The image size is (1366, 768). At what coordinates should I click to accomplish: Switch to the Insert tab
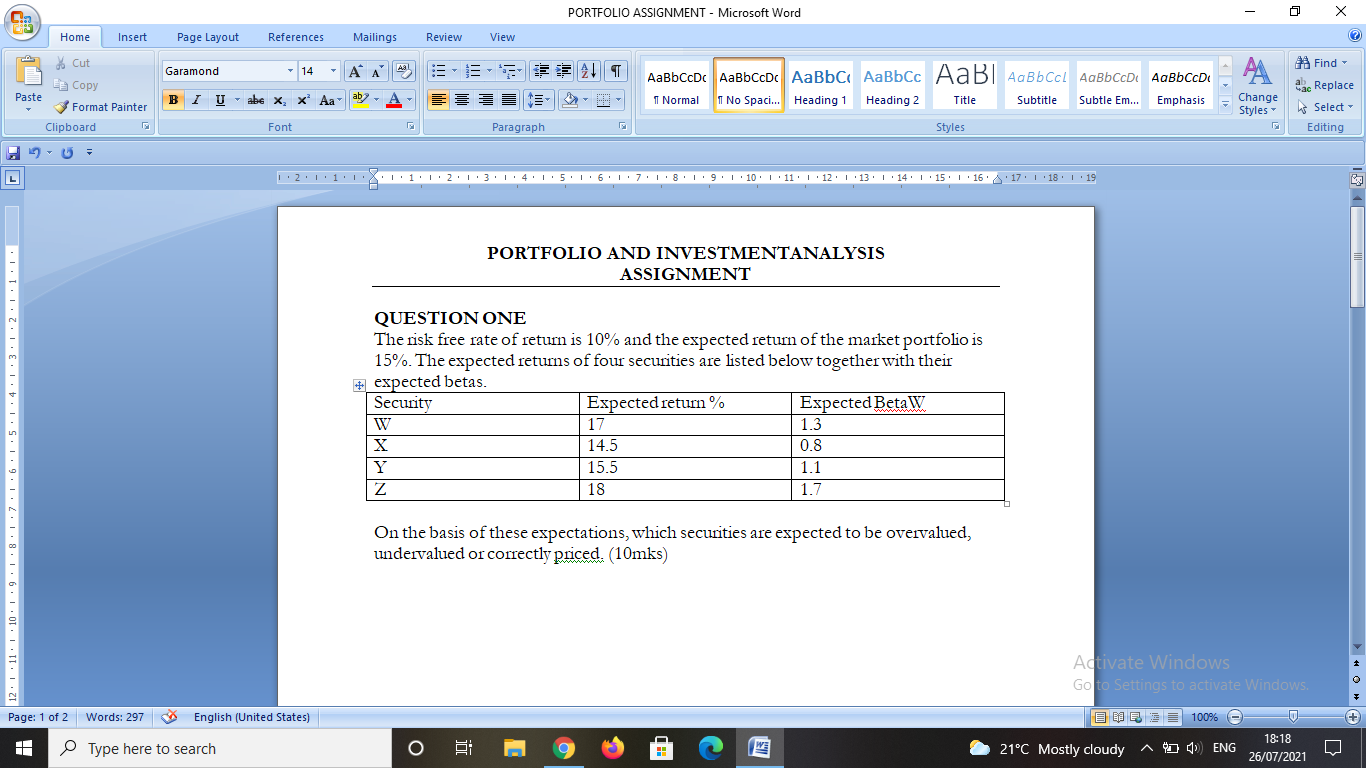point(132,37)
